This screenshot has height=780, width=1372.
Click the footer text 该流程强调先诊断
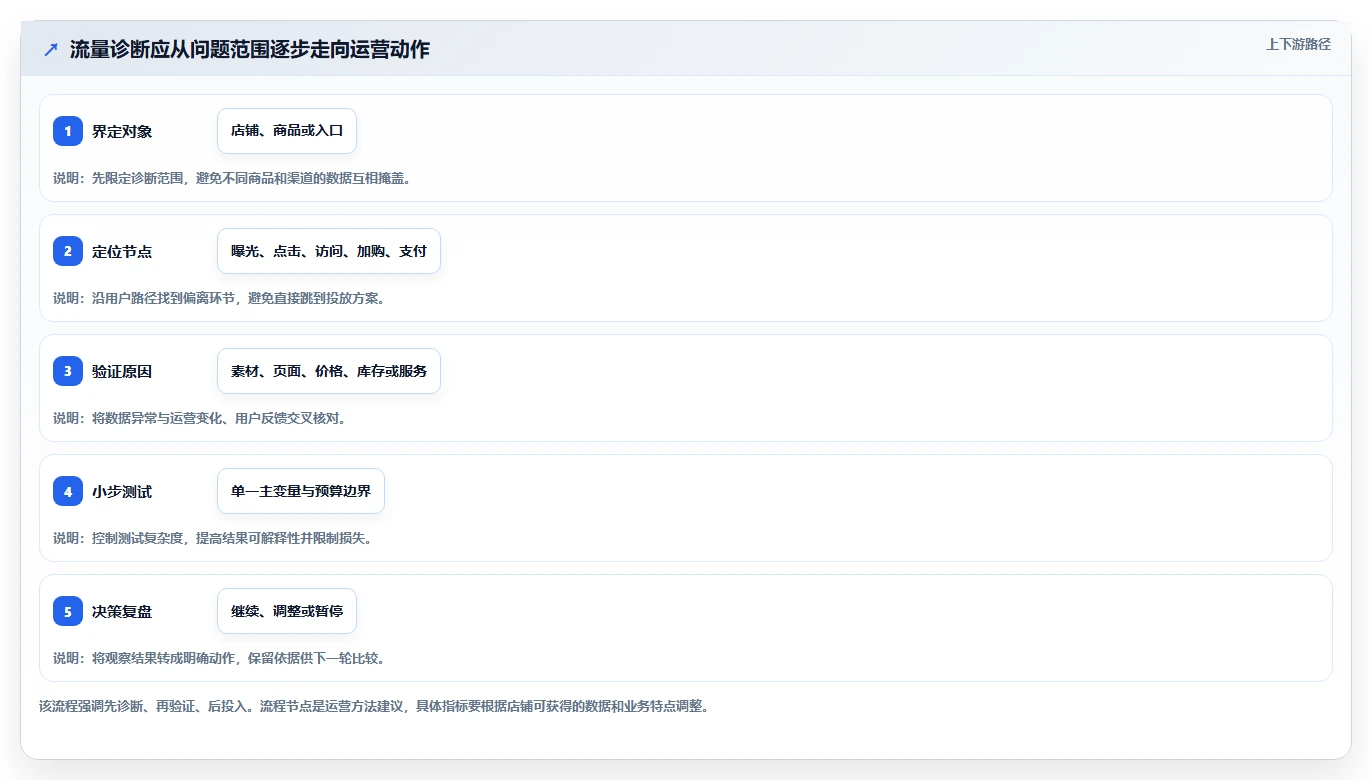coord(374,706)
